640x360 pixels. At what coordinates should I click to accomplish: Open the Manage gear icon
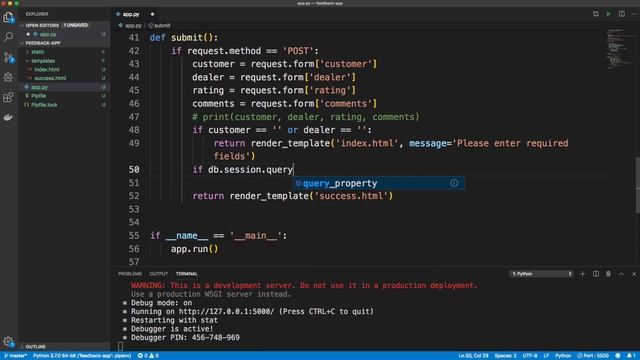coord(8,341)
